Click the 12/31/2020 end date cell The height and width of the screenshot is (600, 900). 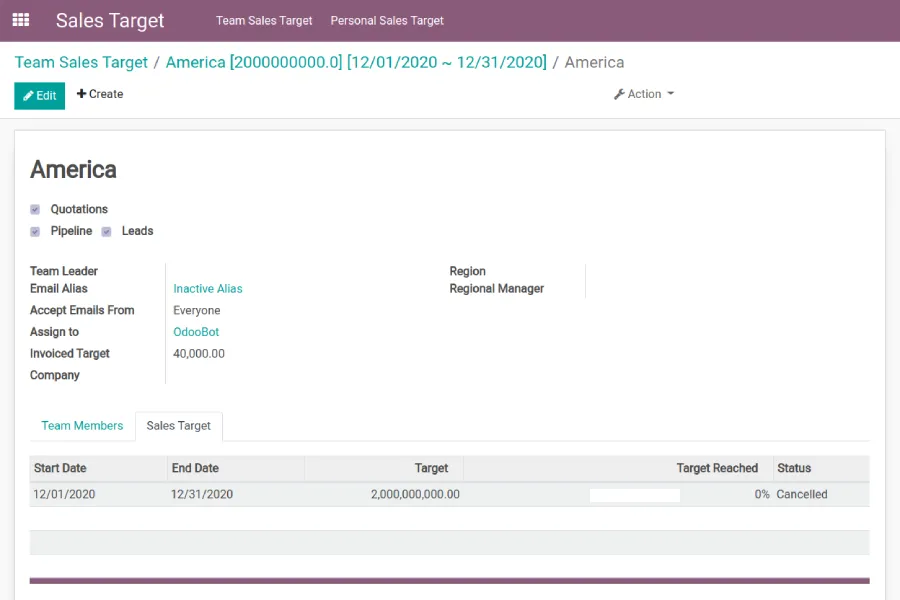pos(236,494)
